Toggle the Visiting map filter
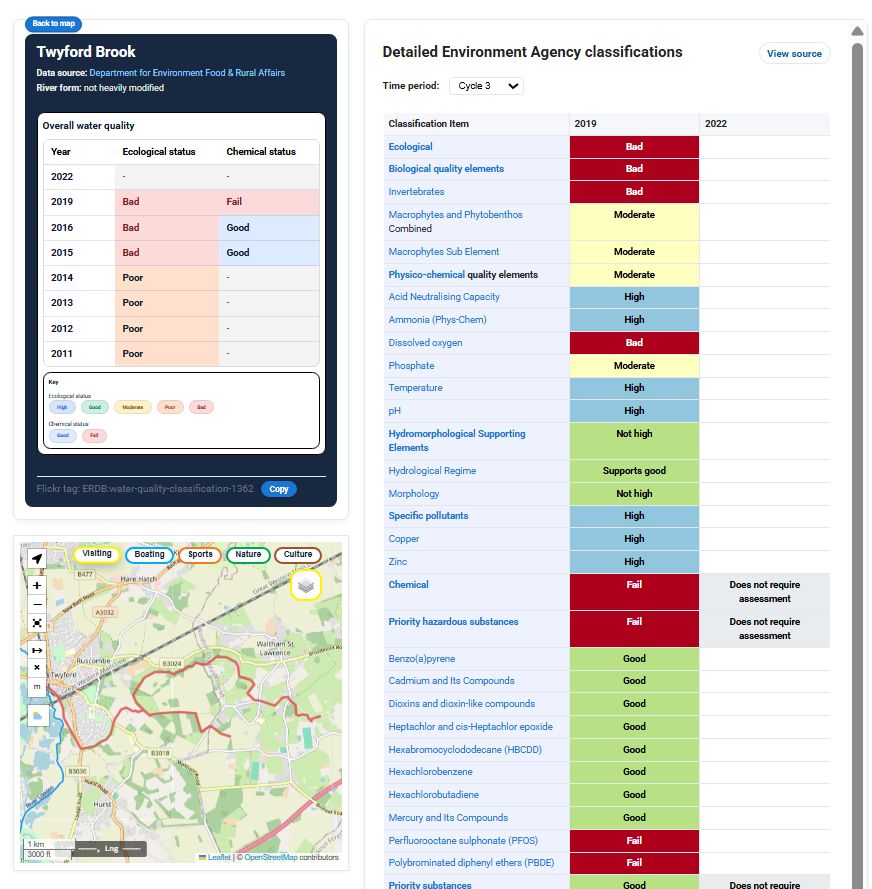Image resolution: width=872 pixels, height=889 pixels. 97,554
